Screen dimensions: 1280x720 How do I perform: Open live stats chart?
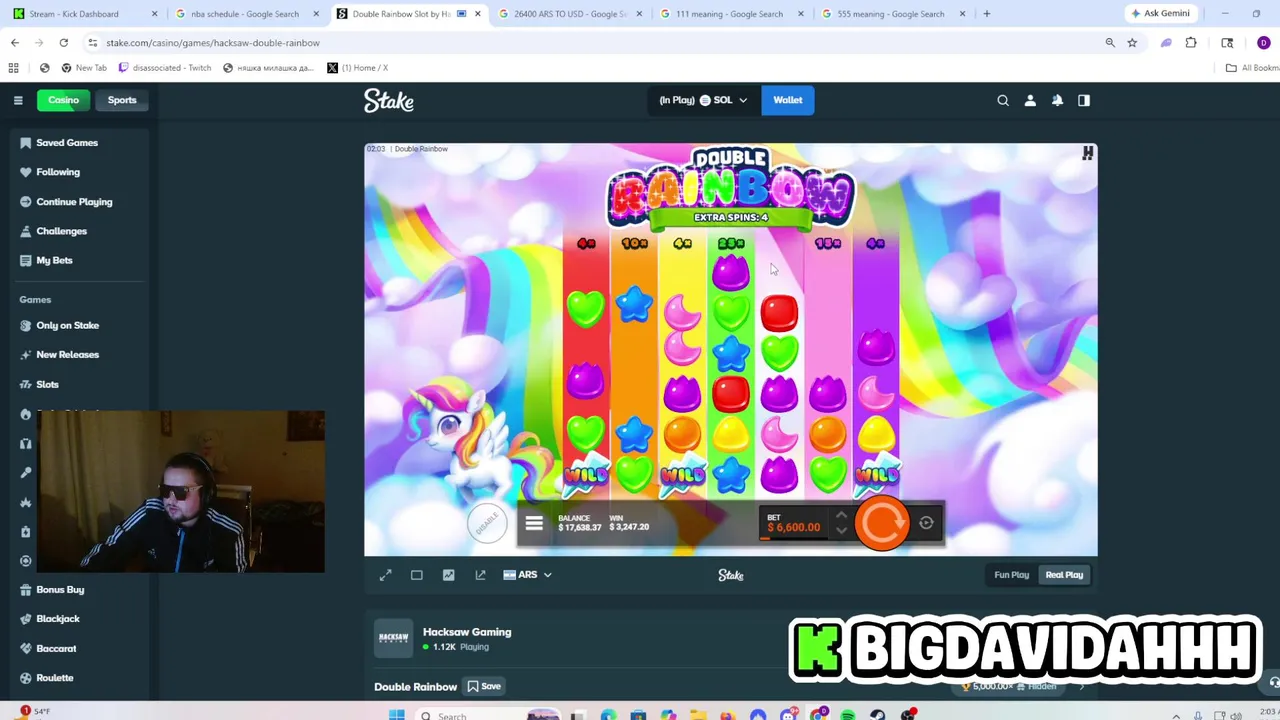[448, 575]
